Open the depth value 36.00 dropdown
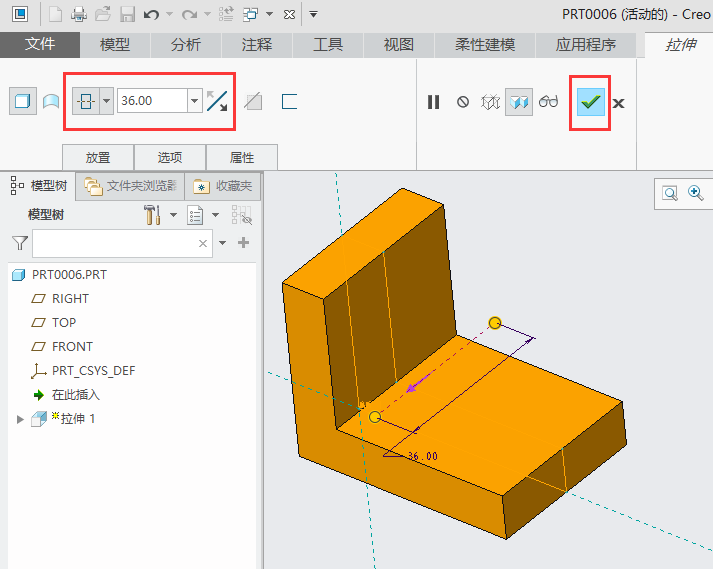 pyautogui.click(x=194, y=101)
